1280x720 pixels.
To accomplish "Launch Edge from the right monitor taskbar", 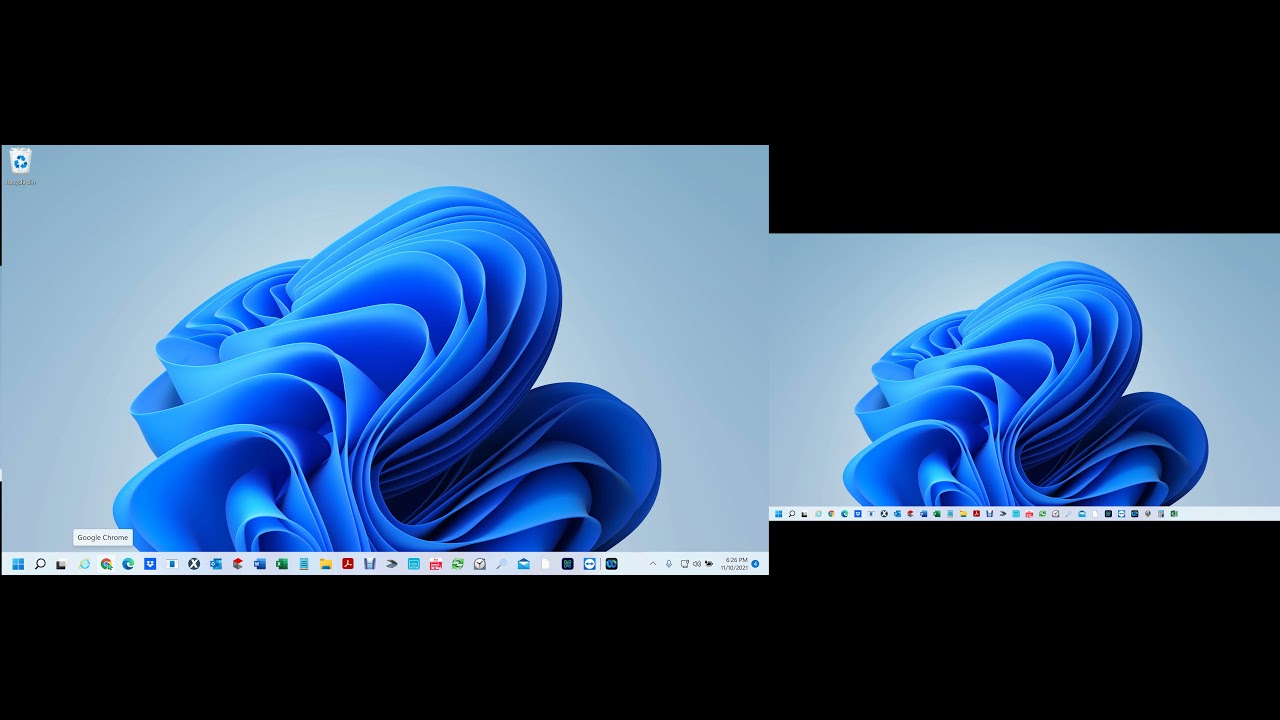I will coord(844,514).
